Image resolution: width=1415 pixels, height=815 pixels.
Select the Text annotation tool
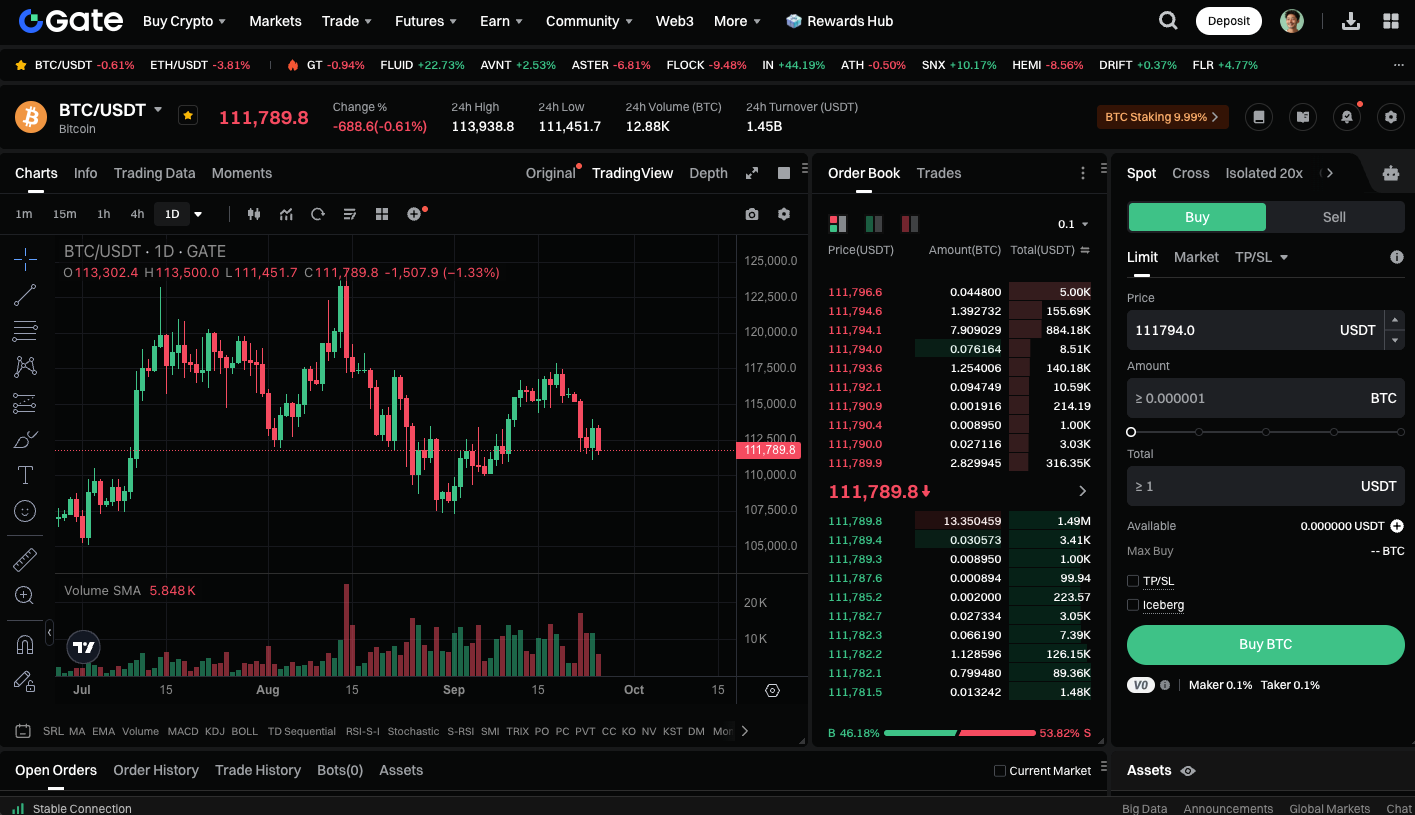25,475
